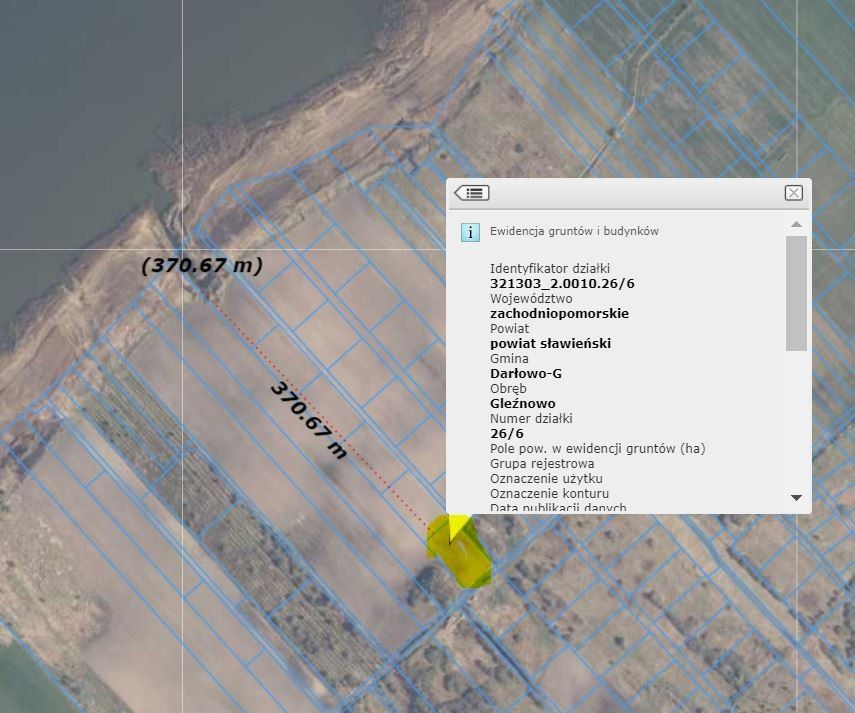Click the parcel identifier 321303_2.0010.26/6
The height and width of the screenshot is (713, 855).
coord(562,283)
